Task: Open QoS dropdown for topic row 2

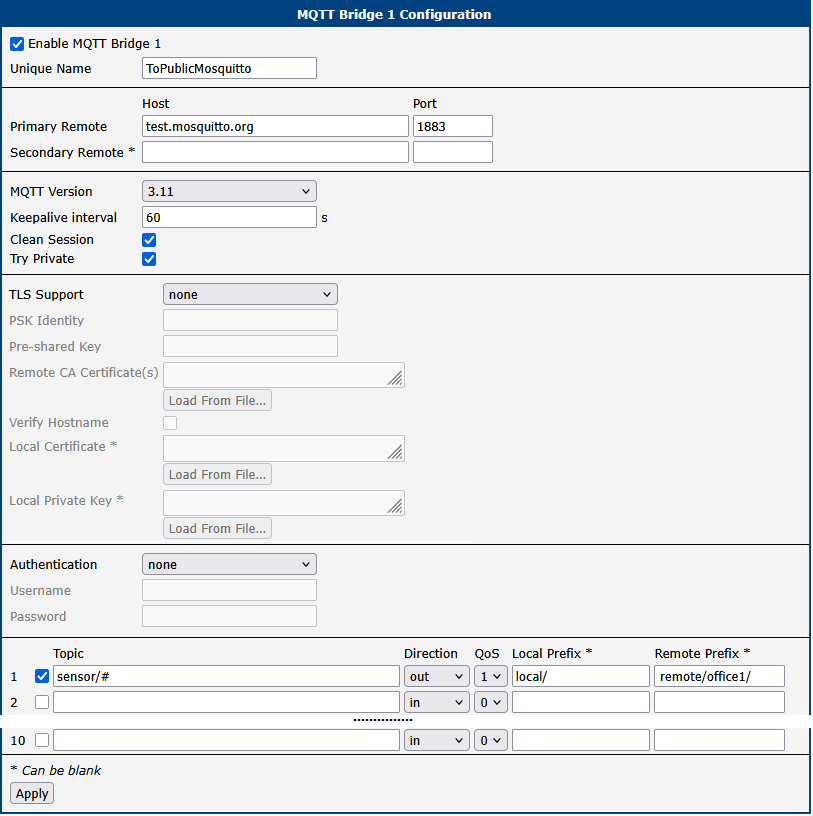Action: [490, 703]
